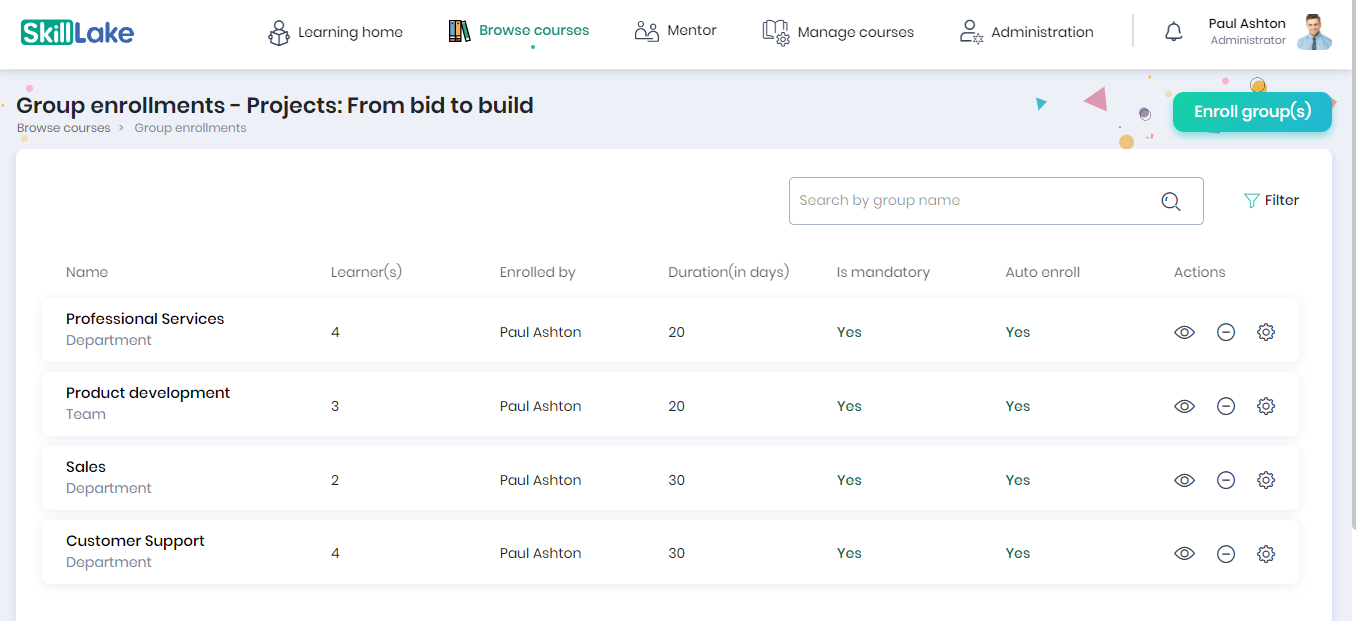
Task: Open settings gear for the Sales group
Action: [1266, 480]
